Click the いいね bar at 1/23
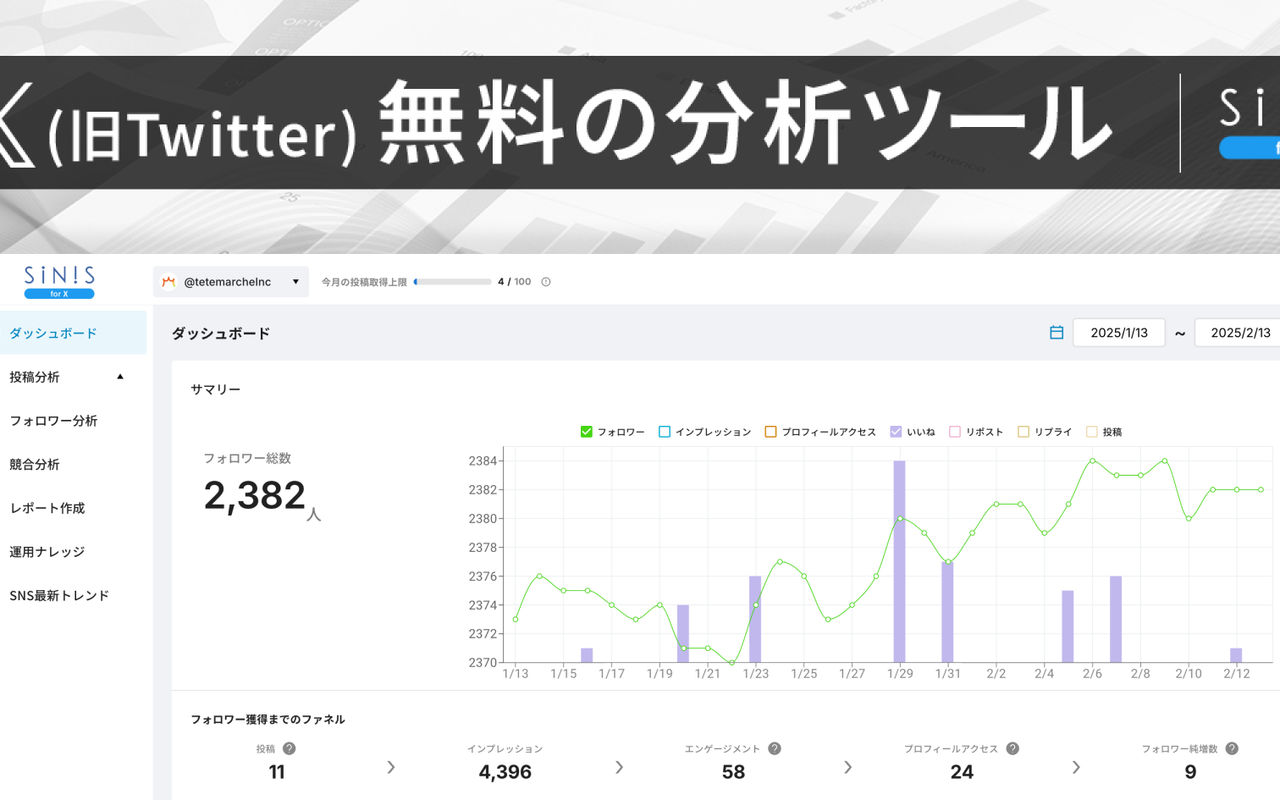This screenshot has width=1280, height=800. point(755,619)
